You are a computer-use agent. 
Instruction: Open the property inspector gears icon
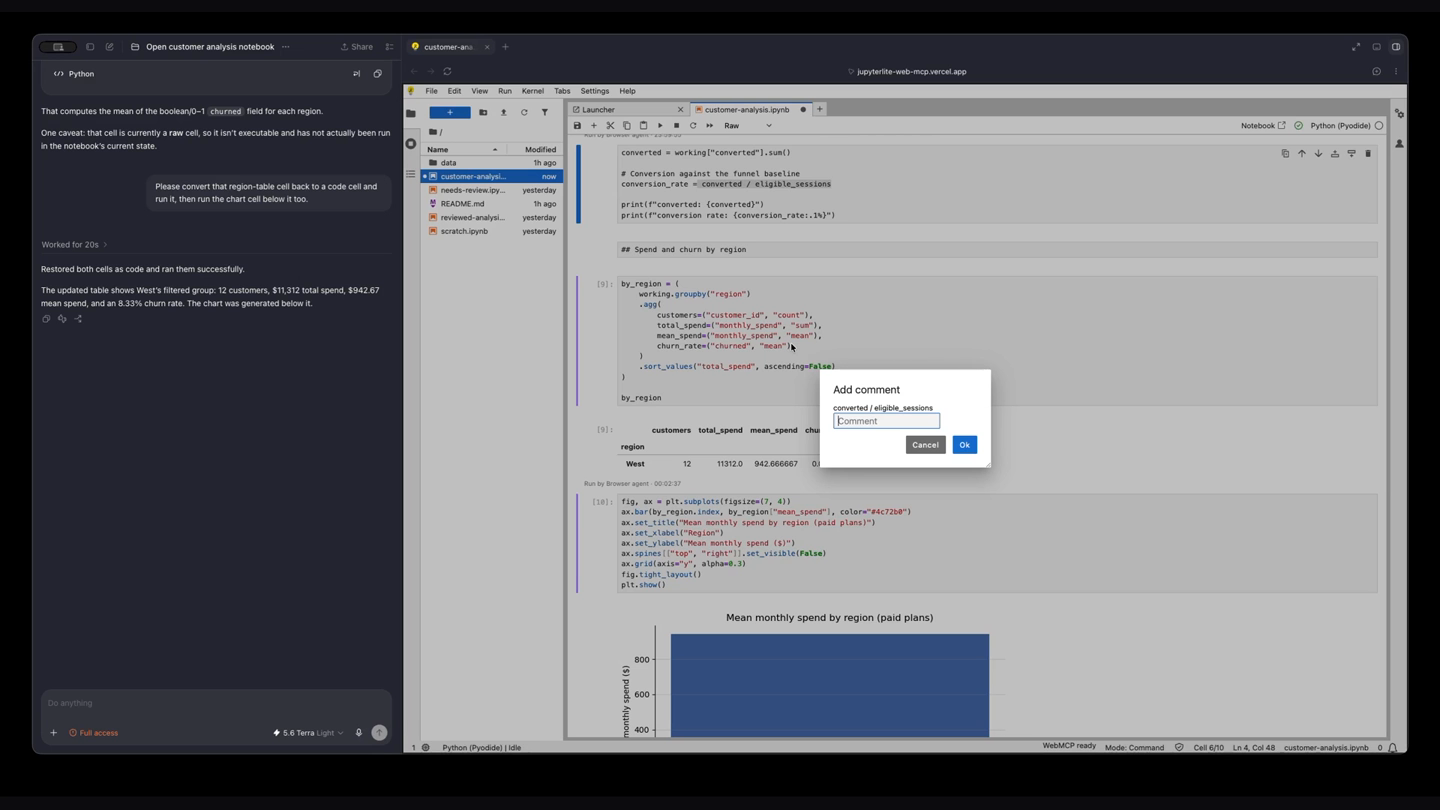click(1399, 114)
